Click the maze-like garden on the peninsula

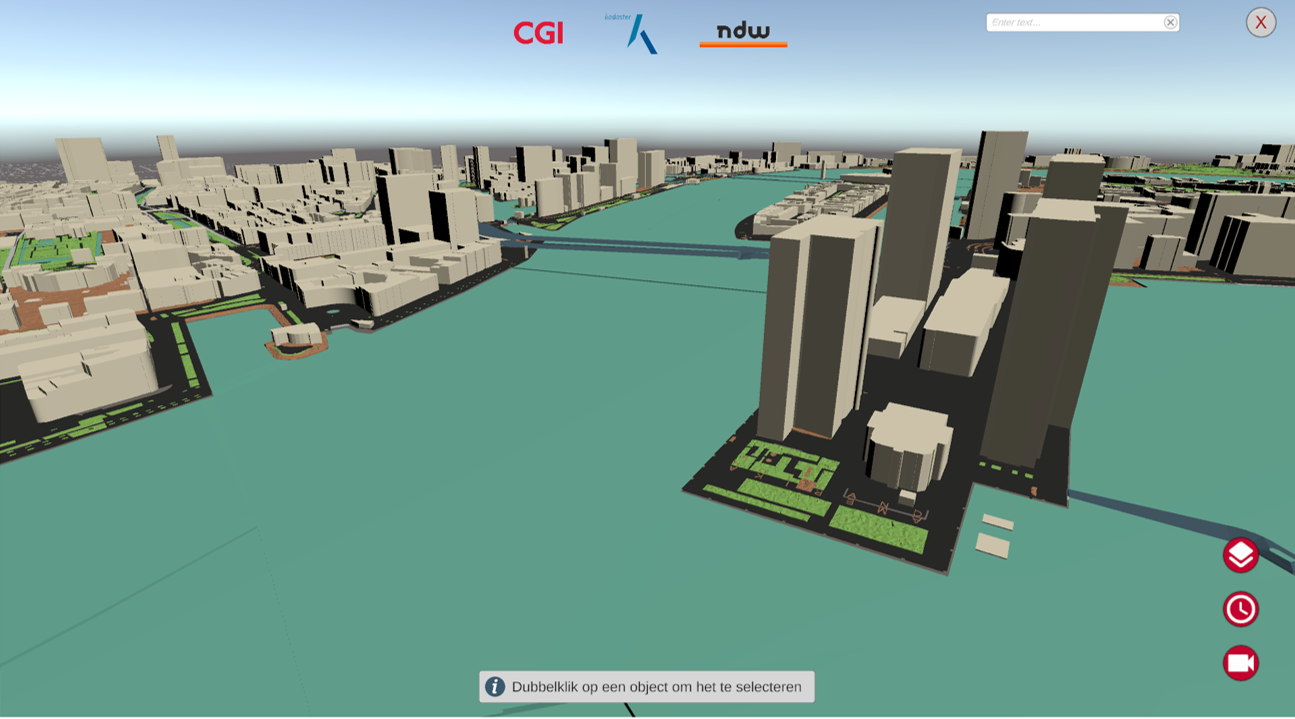[785, 465]
